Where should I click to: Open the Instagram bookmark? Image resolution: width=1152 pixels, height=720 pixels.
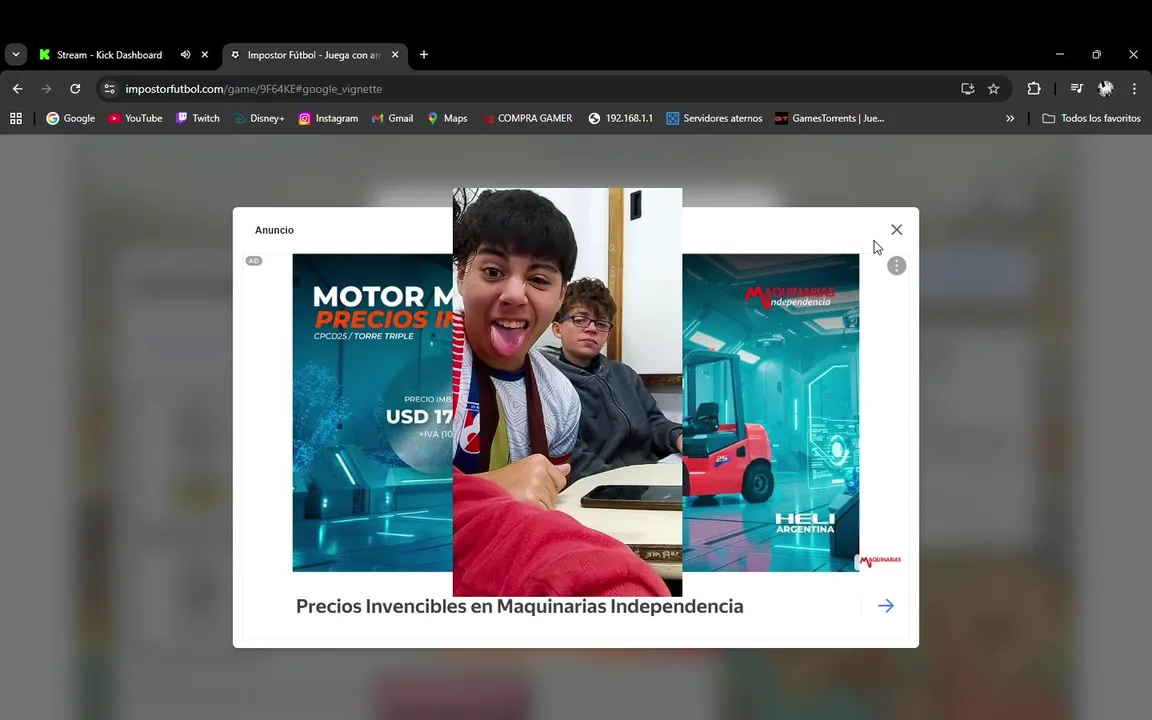[328, 118]
